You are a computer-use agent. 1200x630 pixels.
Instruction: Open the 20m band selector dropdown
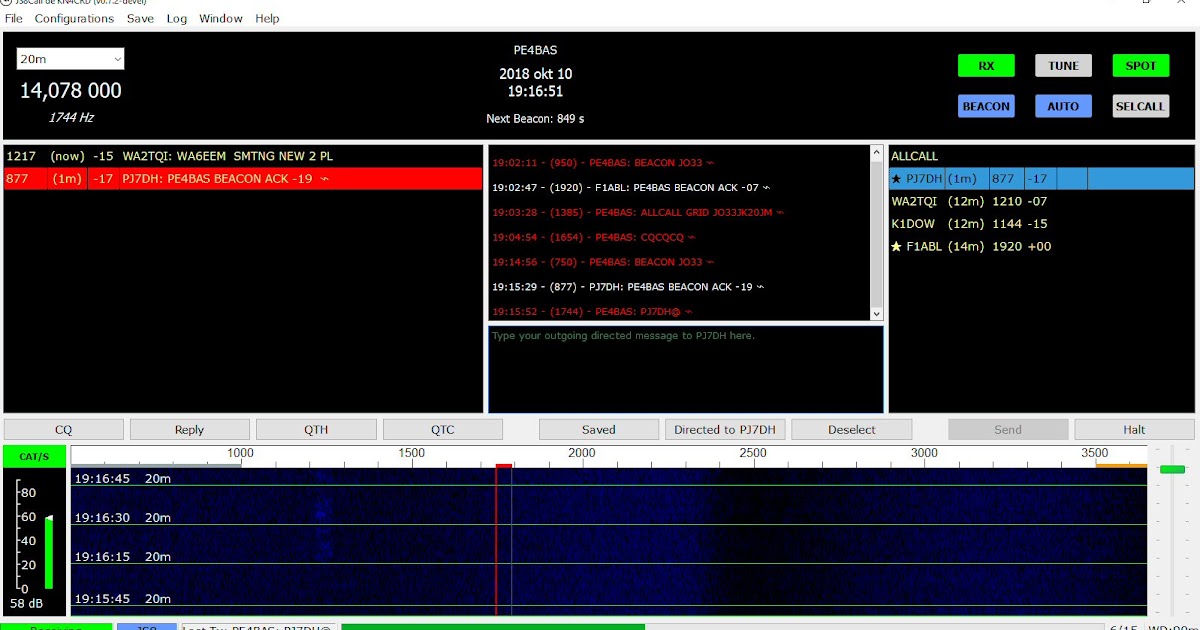(70, 58)
